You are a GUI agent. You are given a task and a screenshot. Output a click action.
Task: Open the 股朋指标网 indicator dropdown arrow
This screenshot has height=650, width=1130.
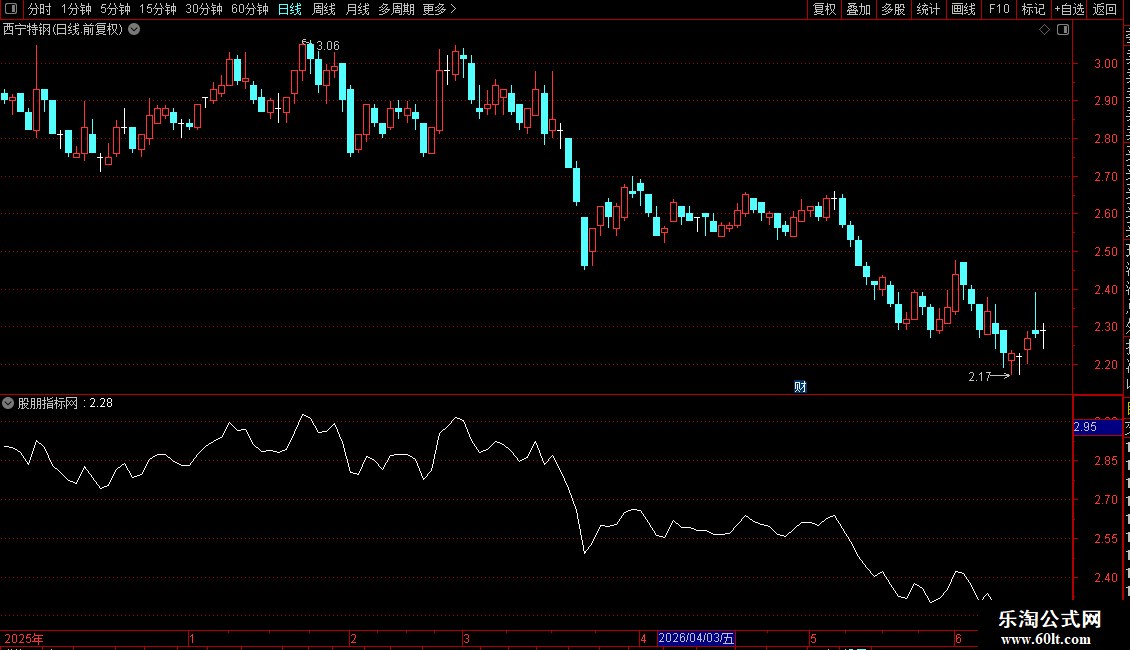coord(8,404)
